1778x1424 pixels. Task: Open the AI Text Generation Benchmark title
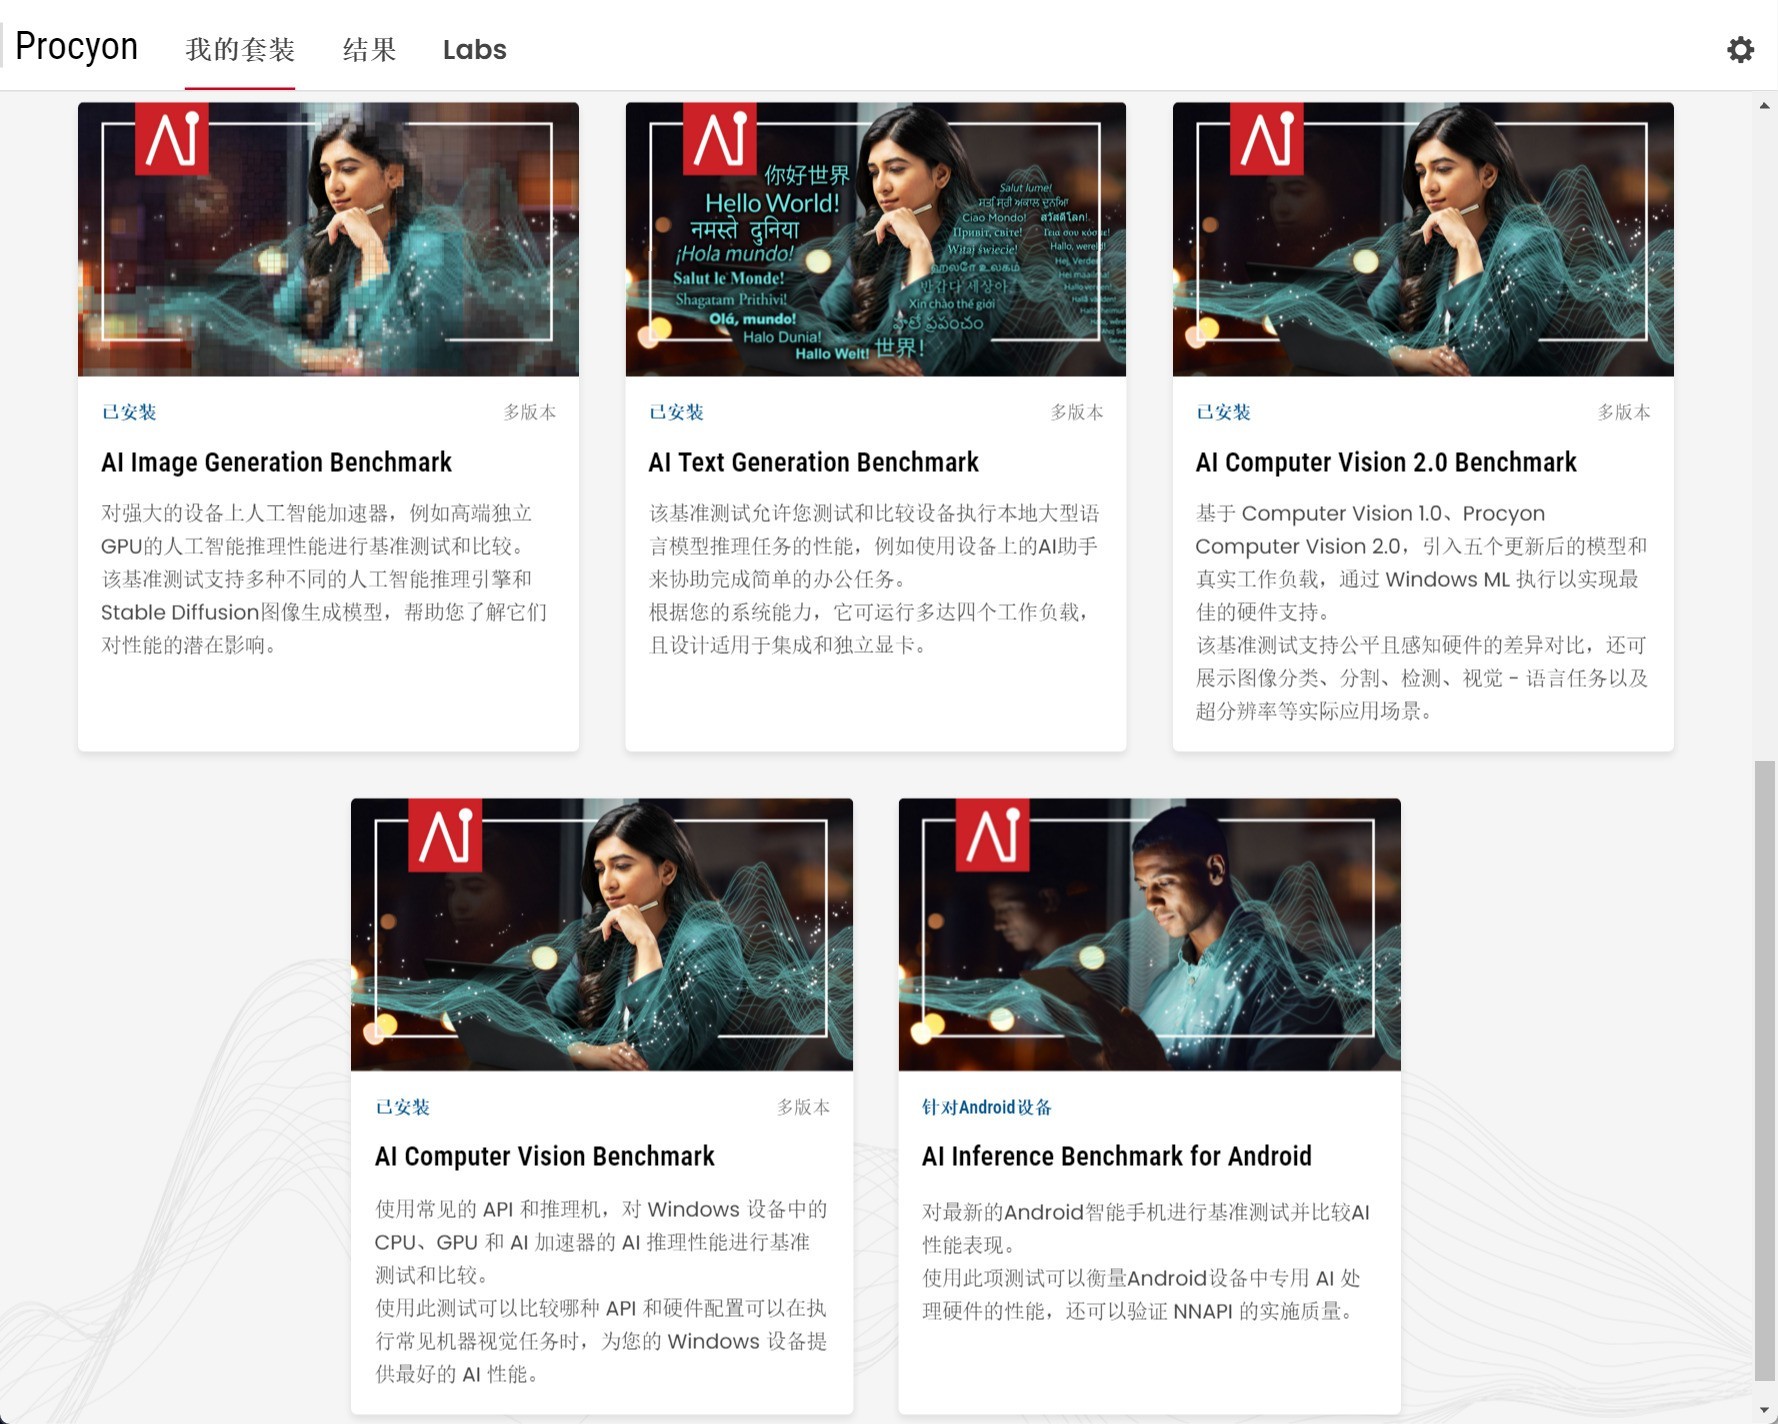tap(813, 462)
